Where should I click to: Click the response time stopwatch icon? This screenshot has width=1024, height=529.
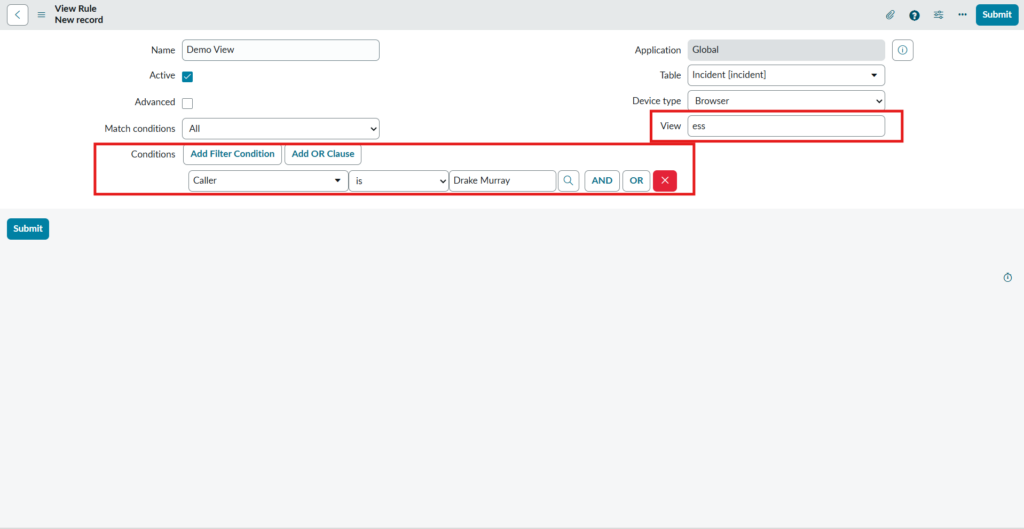1008,278
